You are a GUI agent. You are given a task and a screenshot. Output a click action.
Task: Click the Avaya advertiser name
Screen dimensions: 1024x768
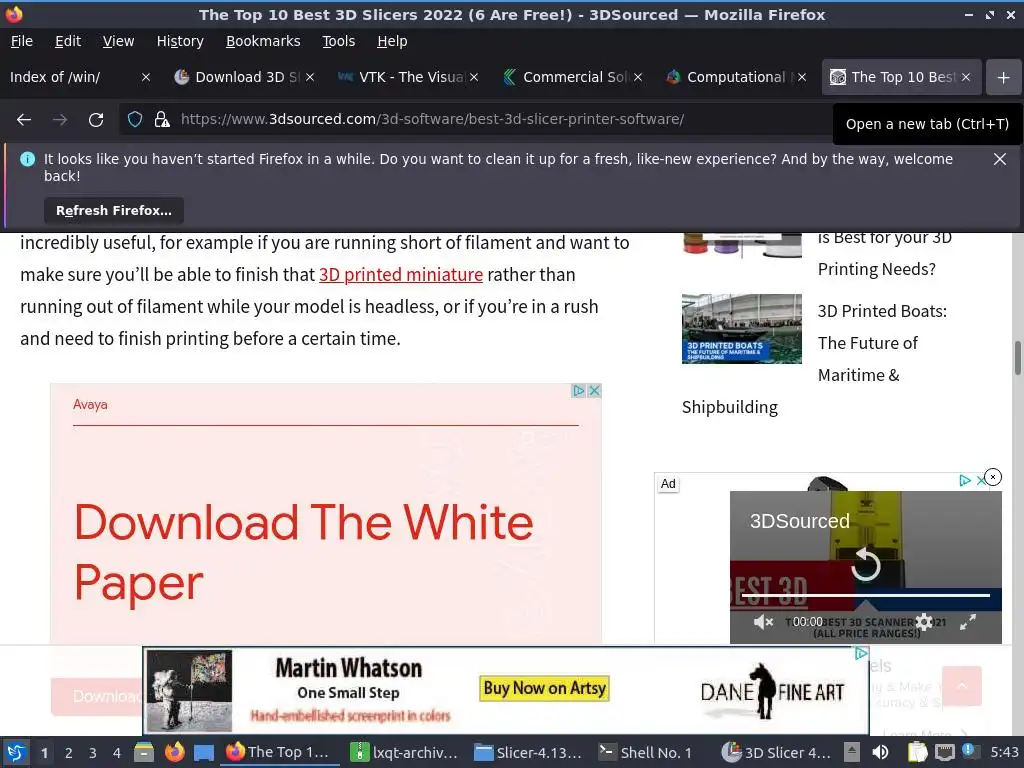click(90, 404)
